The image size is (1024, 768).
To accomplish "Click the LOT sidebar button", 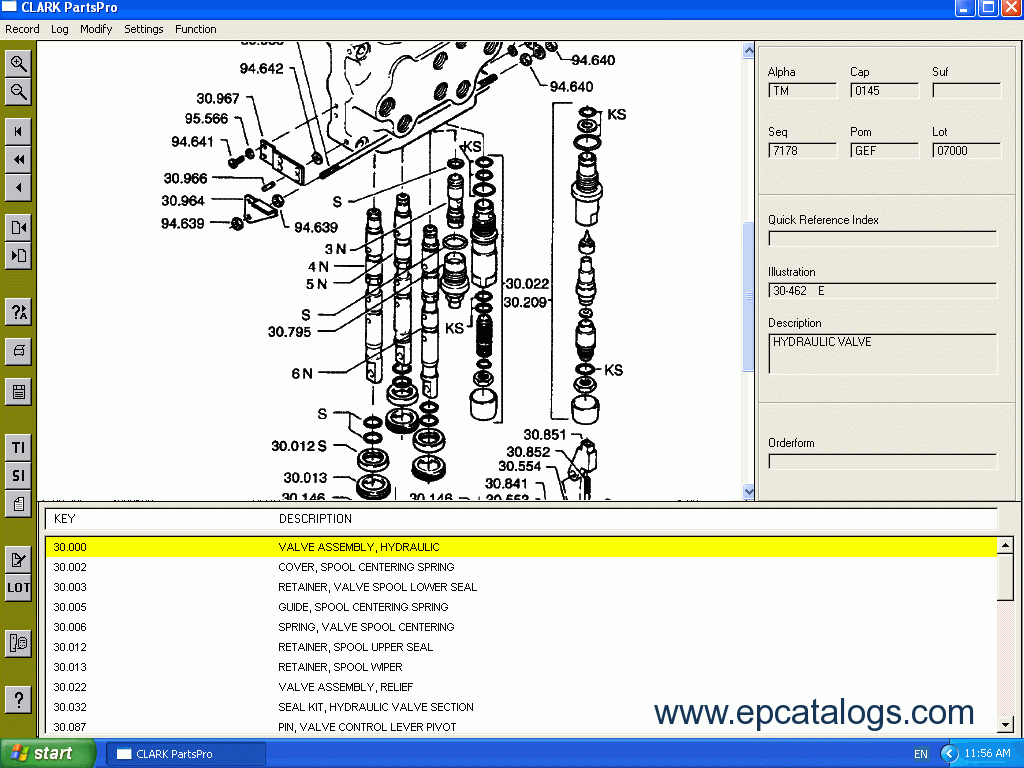I will tap(18, 588).
